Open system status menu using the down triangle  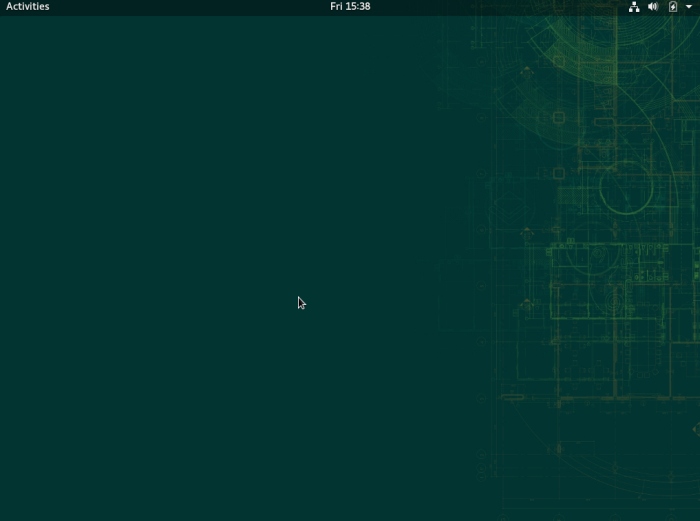688,6
